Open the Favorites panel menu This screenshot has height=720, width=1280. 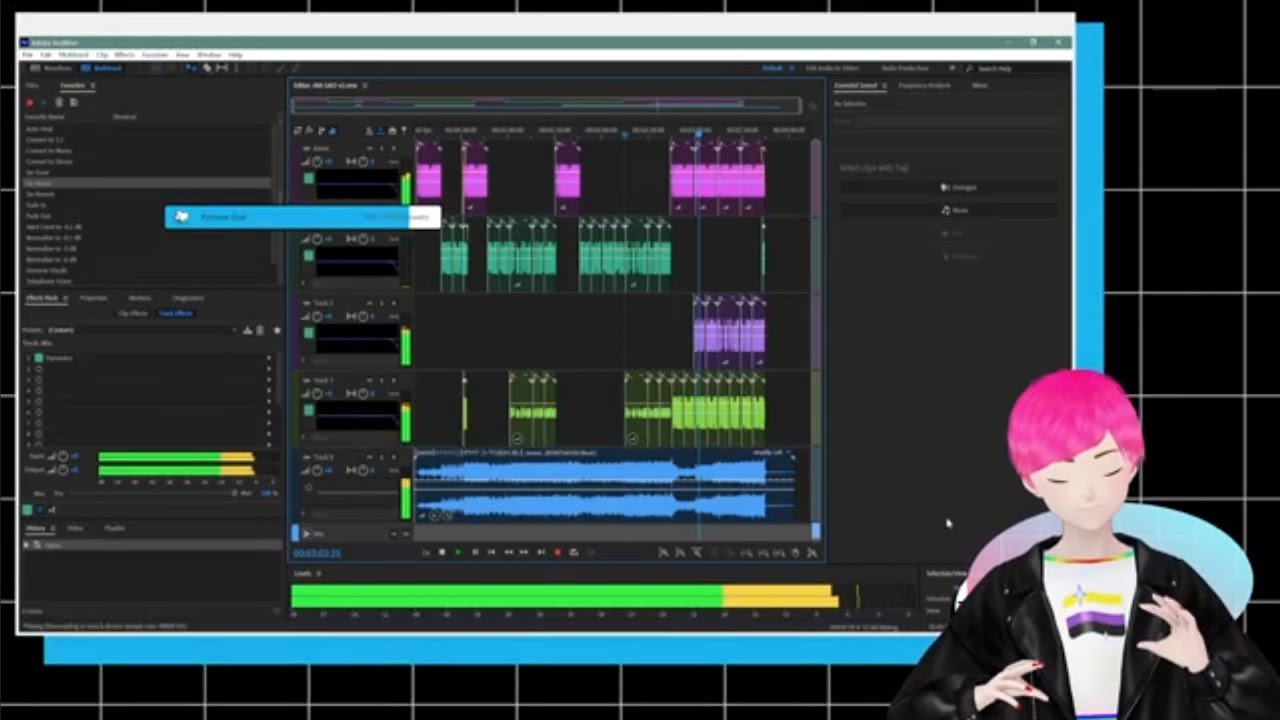click(93, 86)
